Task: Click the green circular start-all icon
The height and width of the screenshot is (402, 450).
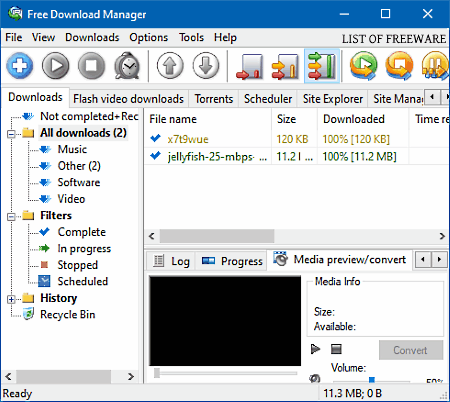Action: tap(364, 66)
